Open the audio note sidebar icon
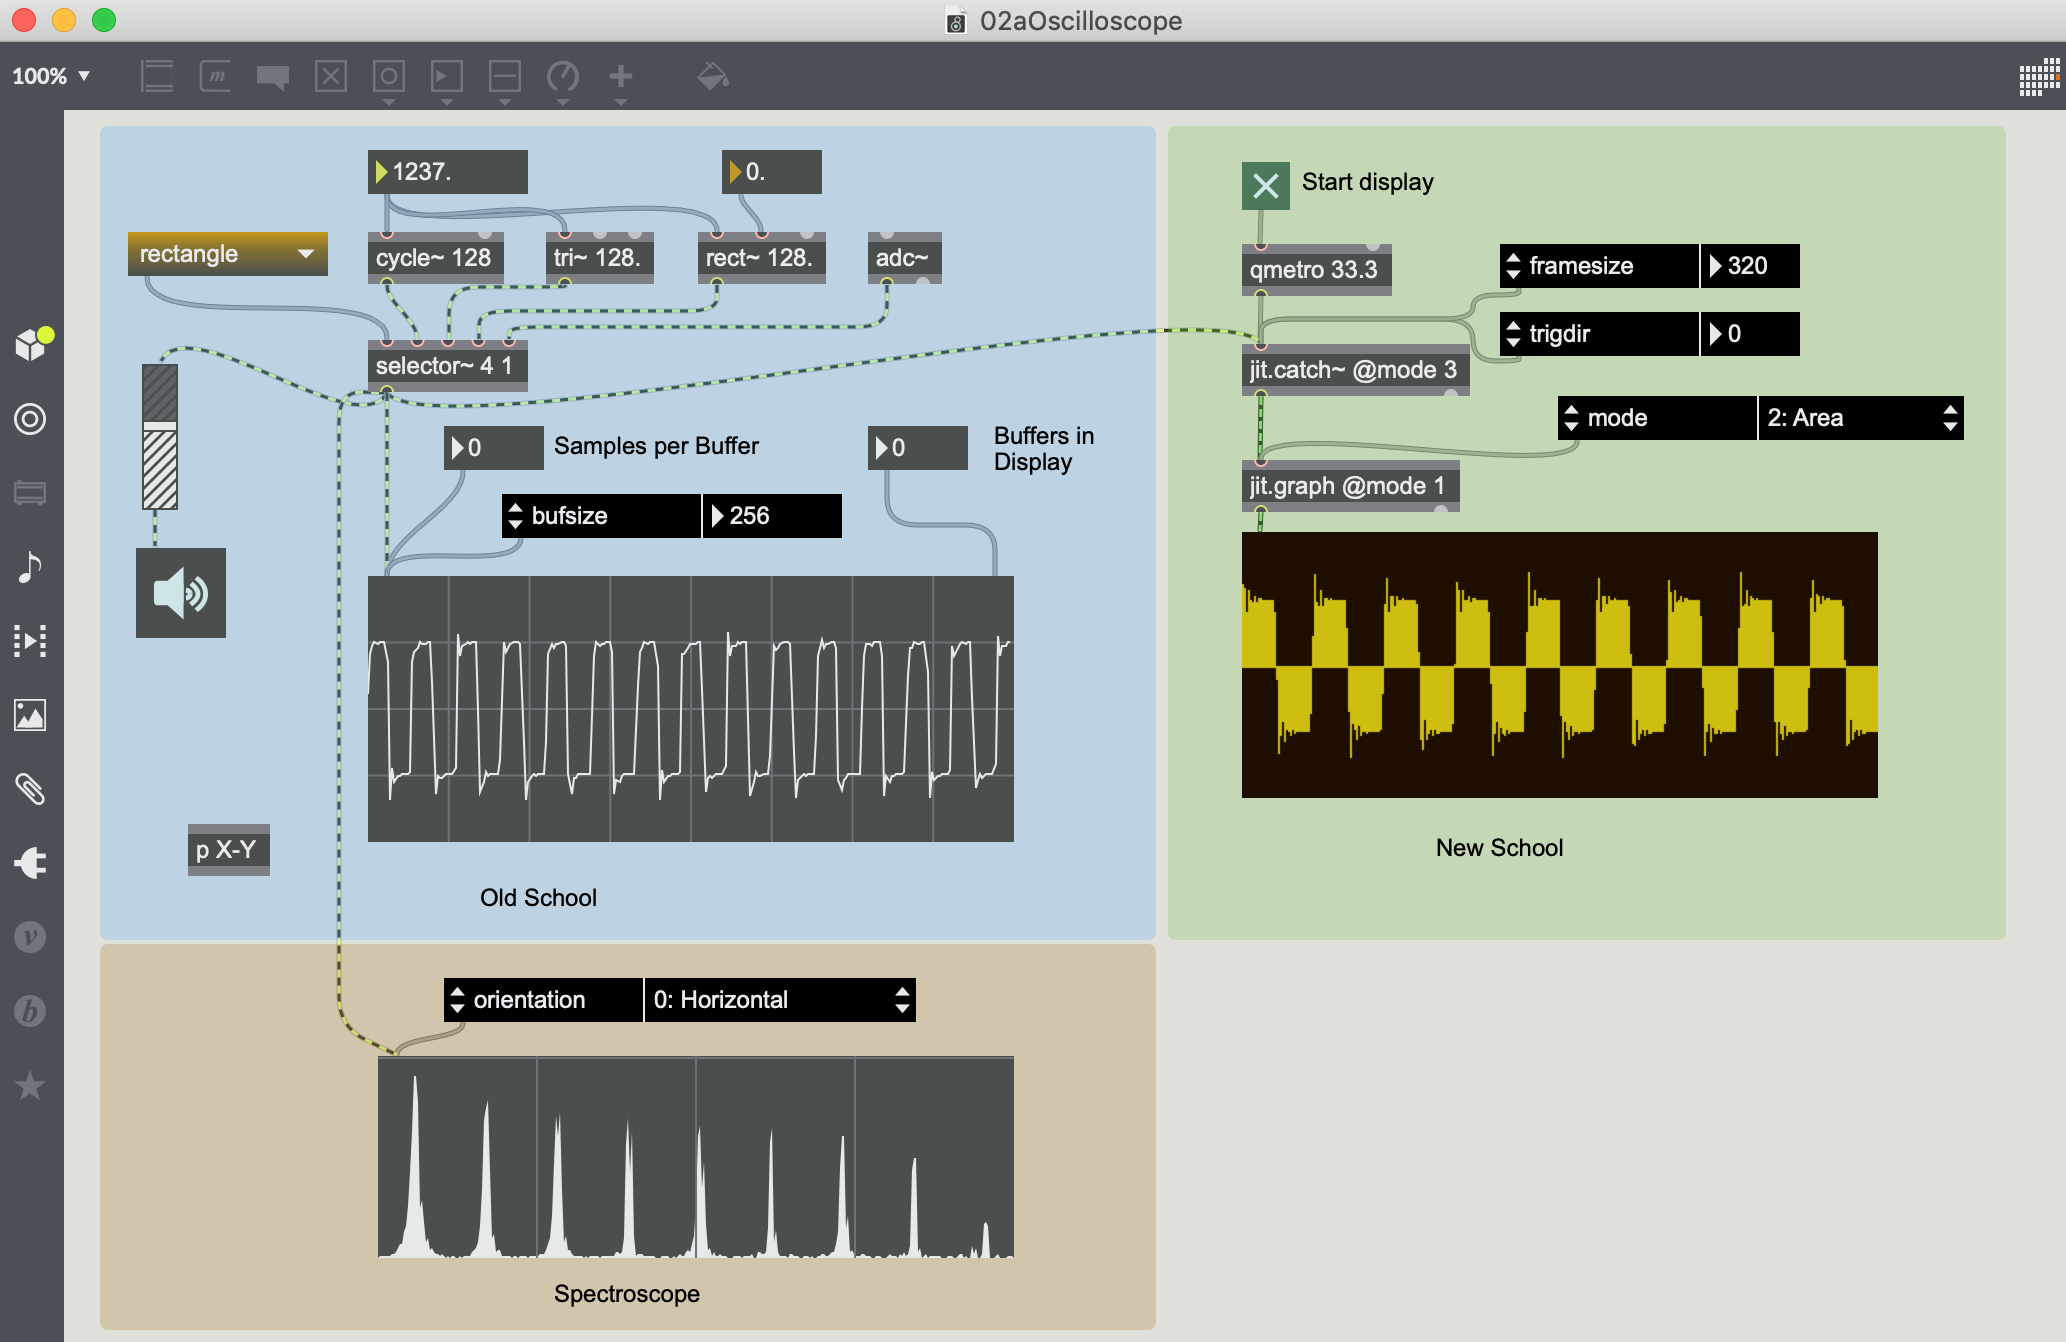Screen dimensions: 2066x1342 coord(30,567)
